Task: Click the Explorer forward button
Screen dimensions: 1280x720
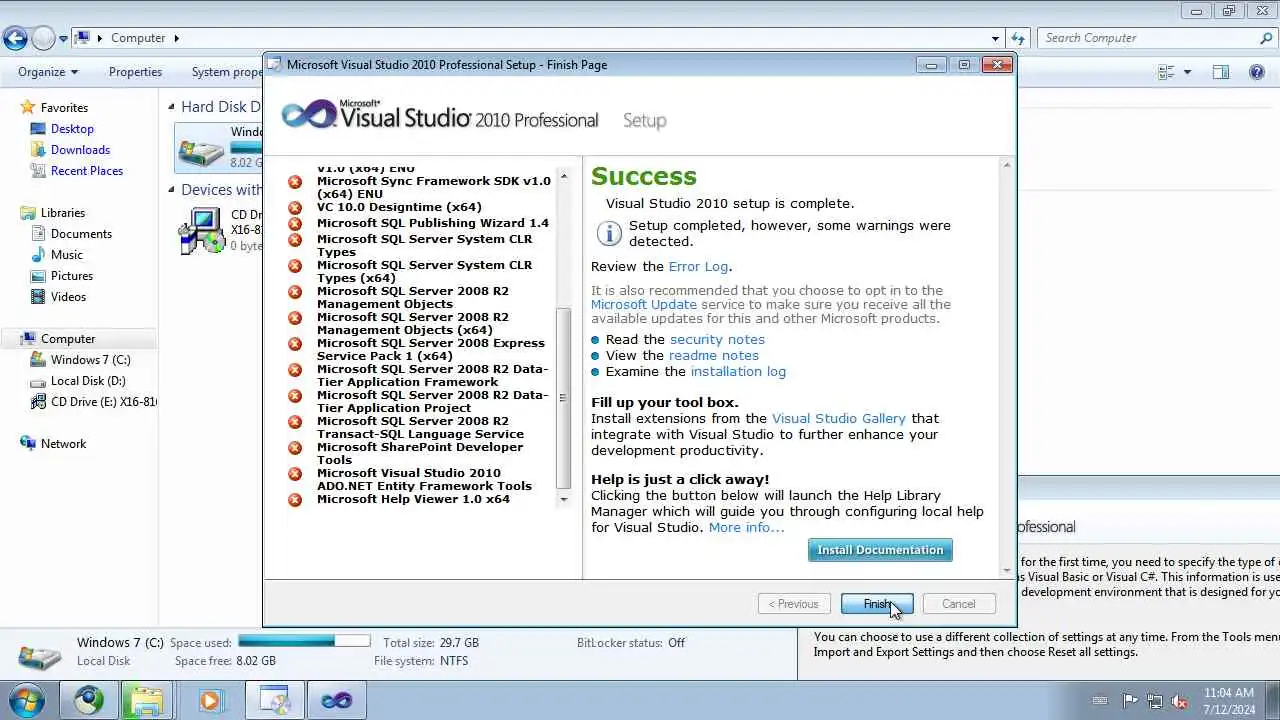Action: coord(43,39)
